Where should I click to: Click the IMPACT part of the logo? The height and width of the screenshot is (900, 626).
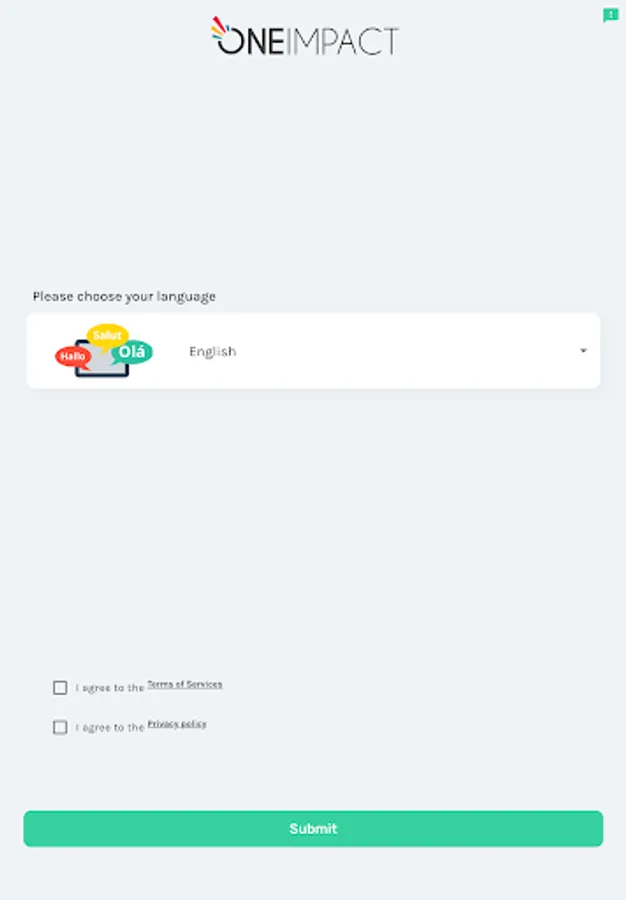[347, 41]
